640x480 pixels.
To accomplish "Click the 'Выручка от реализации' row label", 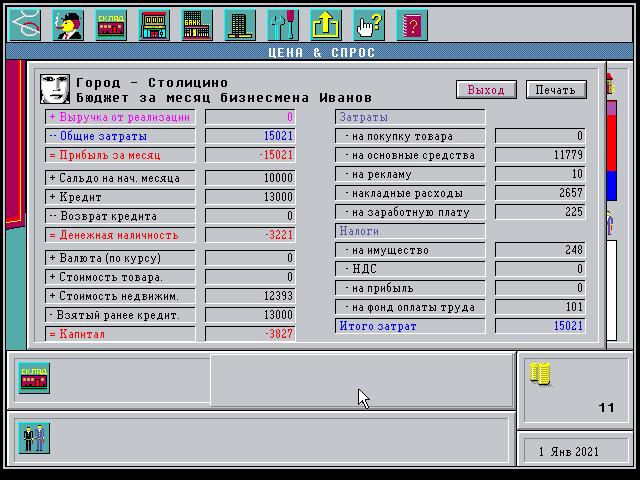I will pos(120,117).
